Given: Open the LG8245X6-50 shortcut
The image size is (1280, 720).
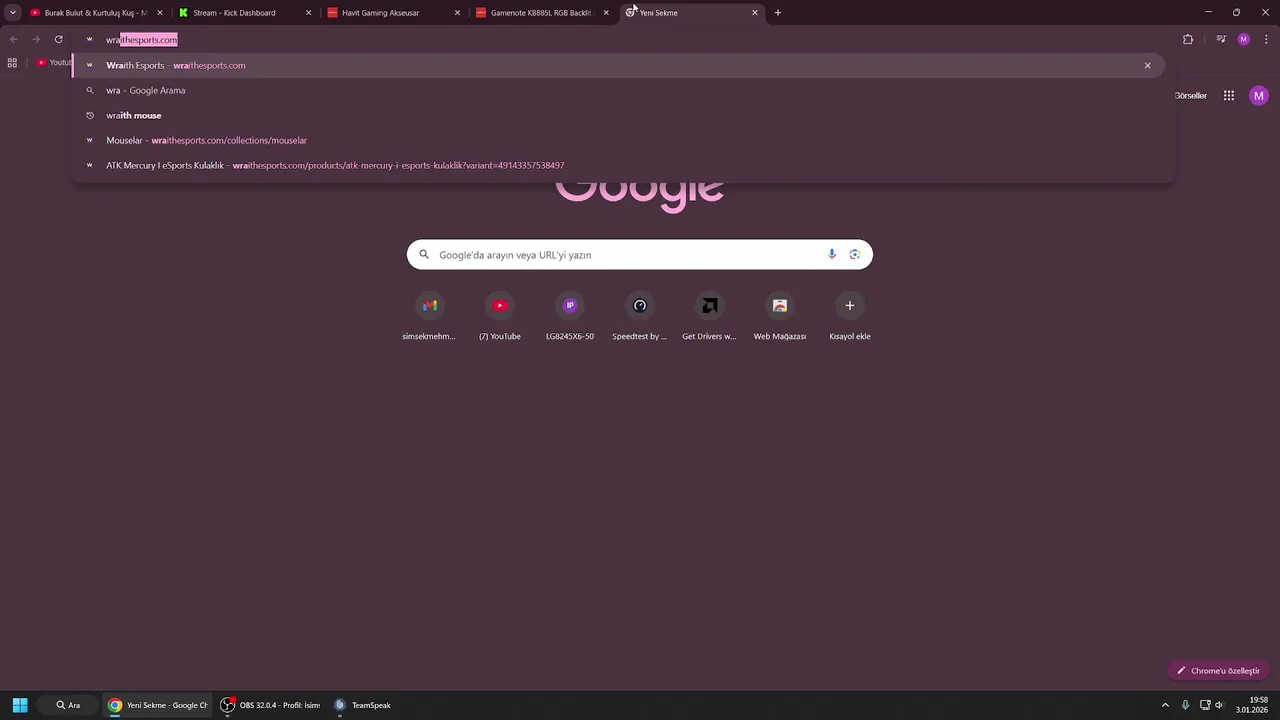Looking at the screenshot, I should 569,317.
